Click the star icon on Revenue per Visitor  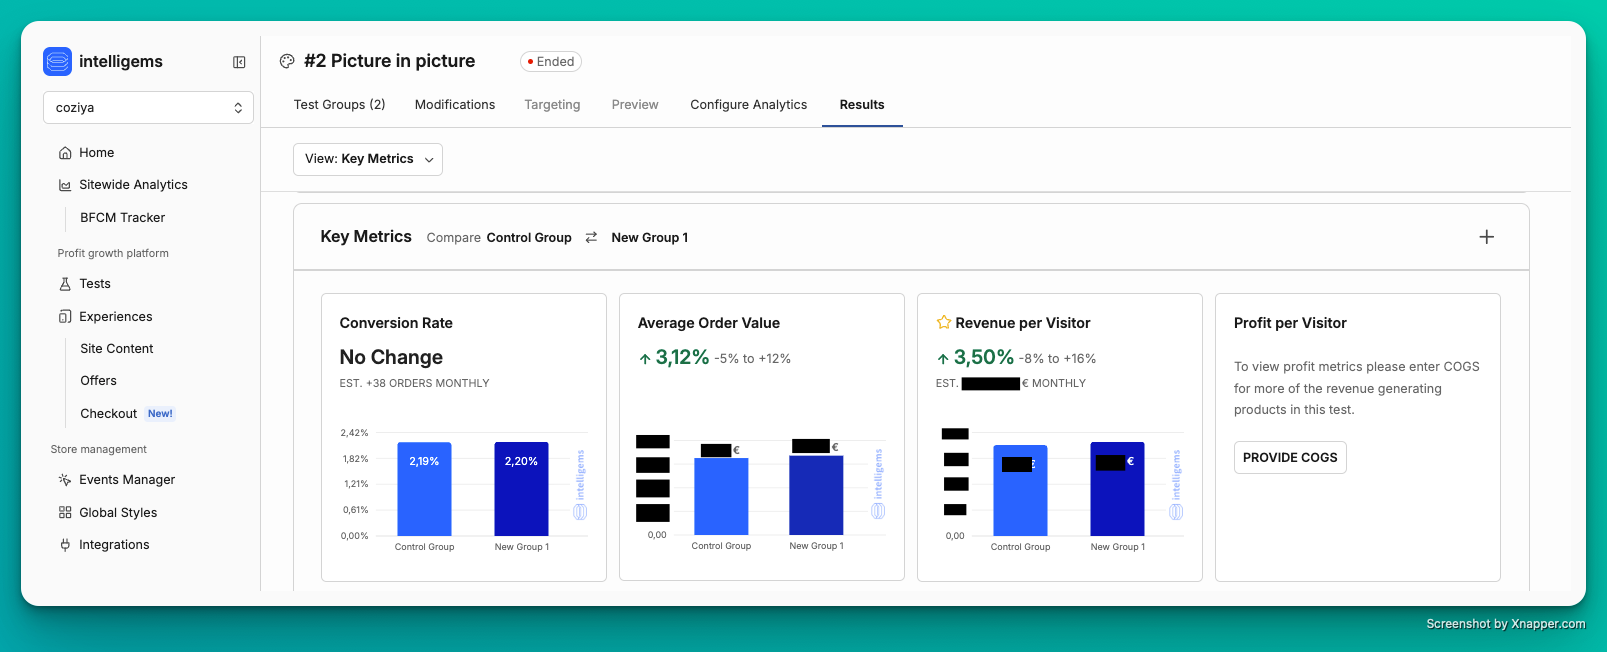[x=943, y=323]
